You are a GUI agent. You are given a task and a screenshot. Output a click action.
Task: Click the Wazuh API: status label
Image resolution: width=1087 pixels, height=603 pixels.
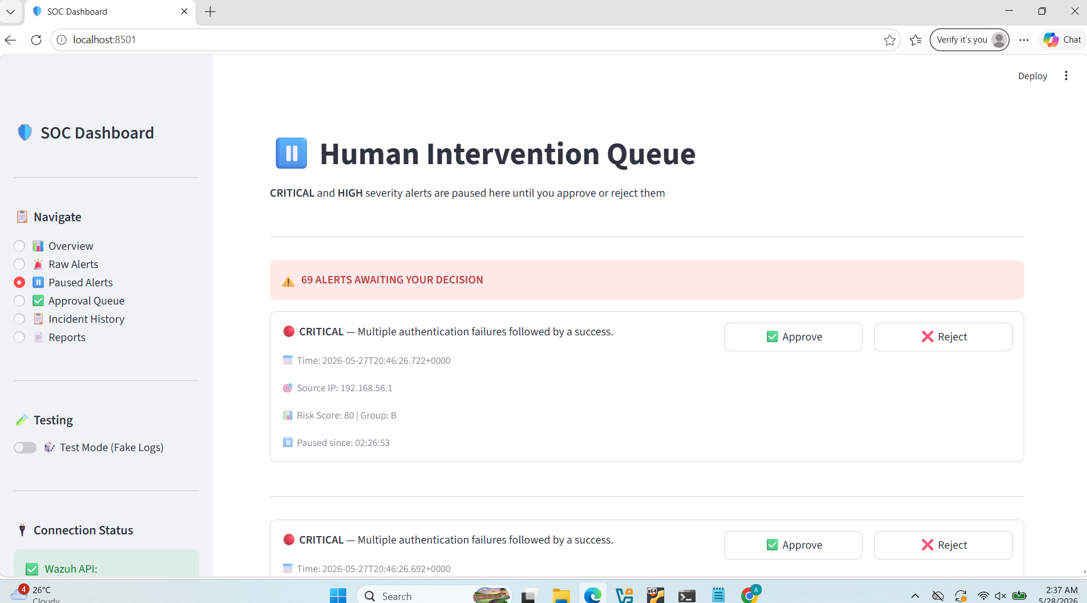pyautogui.click(x=71, y=569)
